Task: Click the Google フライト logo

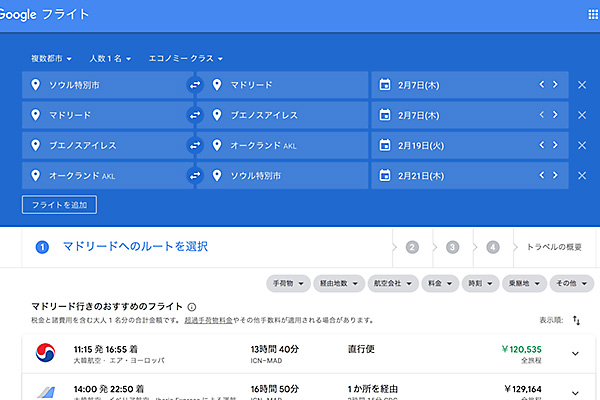Action: pyautogui.click(x=44, y=15)
